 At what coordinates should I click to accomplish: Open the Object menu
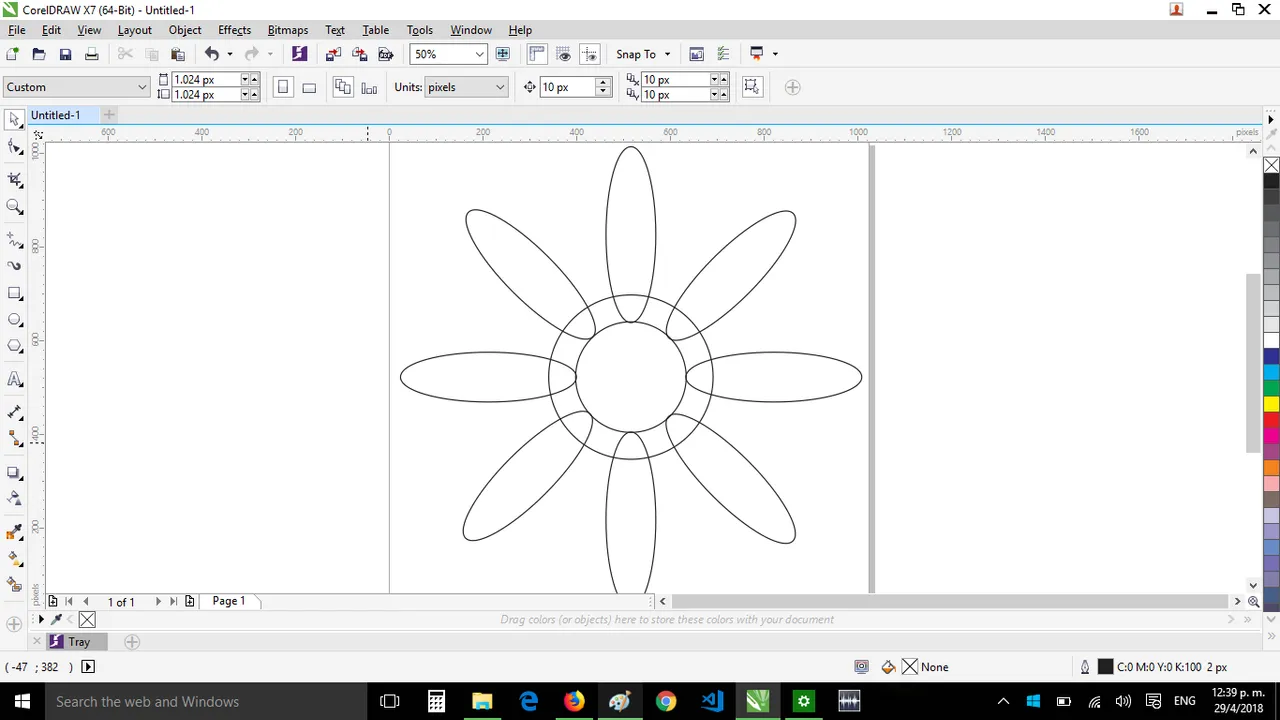[x=185, y=30]
